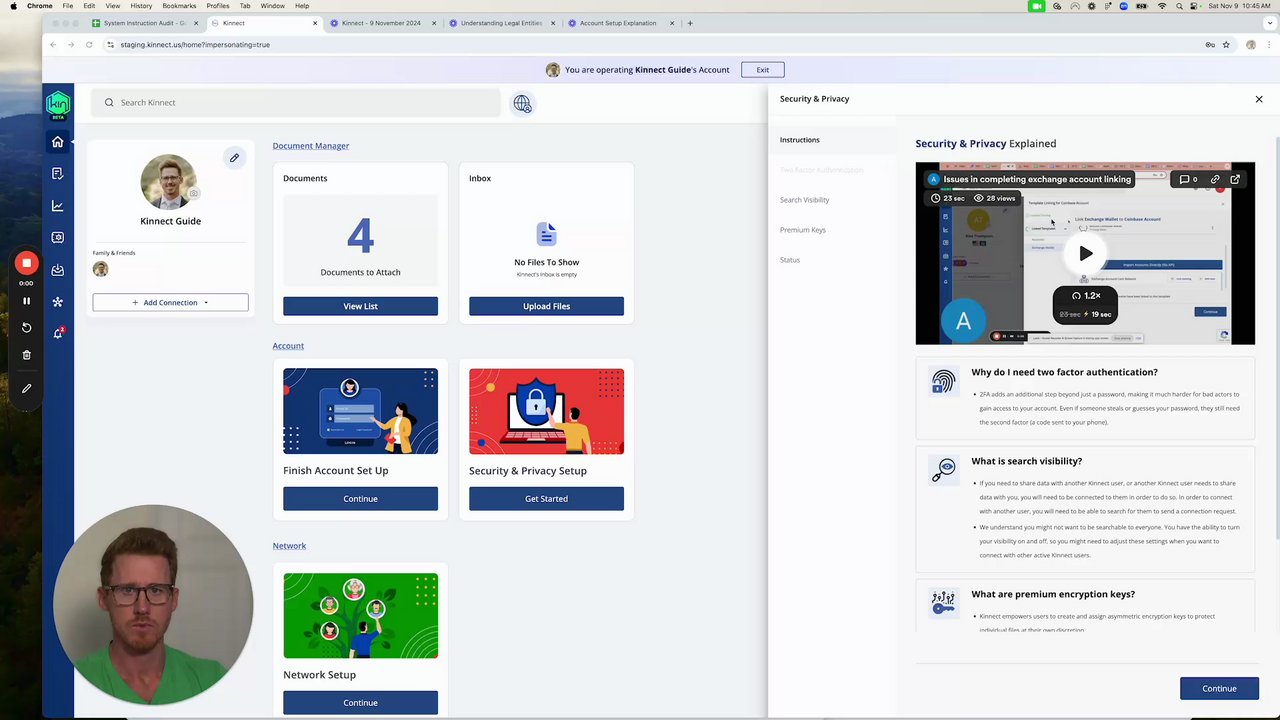Open the recording draw pen tool
The image size is (1280, 720).
point(27,388)
